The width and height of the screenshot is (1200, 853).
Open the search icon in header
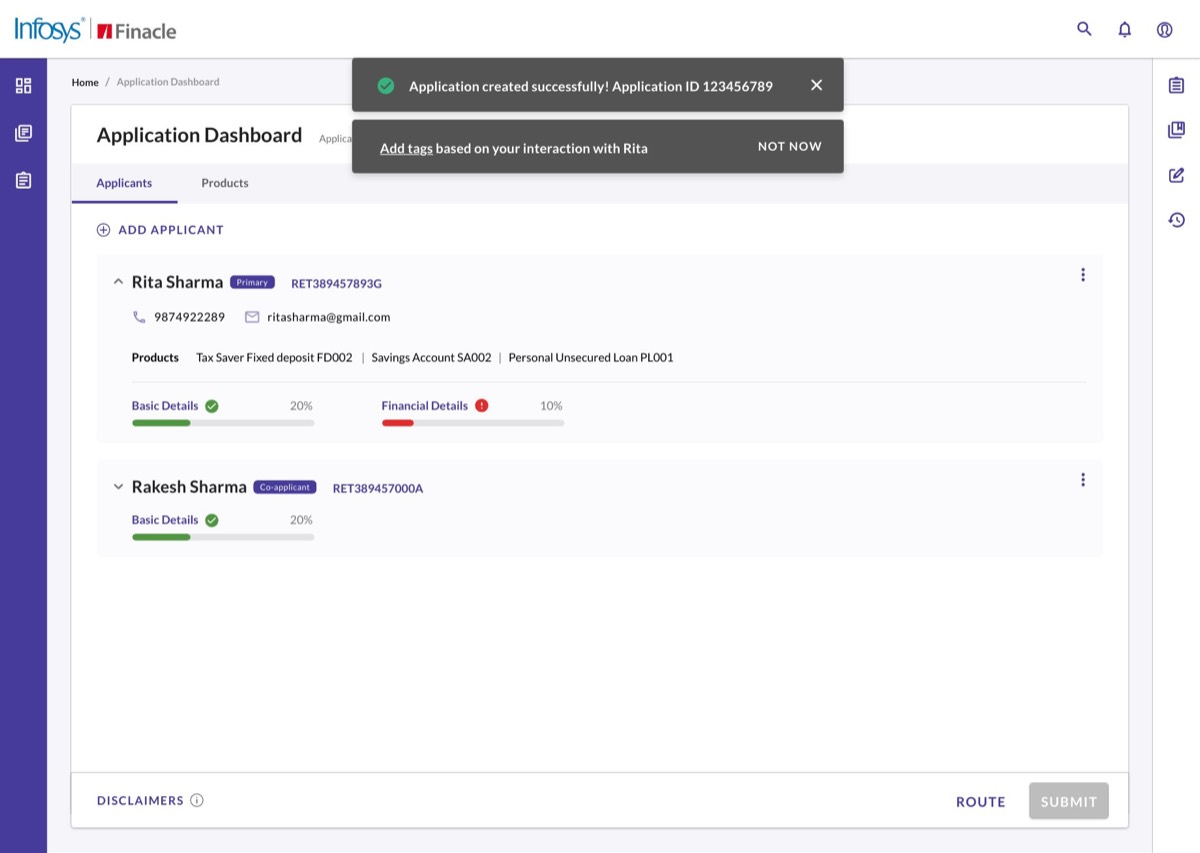click(1084, 29)
